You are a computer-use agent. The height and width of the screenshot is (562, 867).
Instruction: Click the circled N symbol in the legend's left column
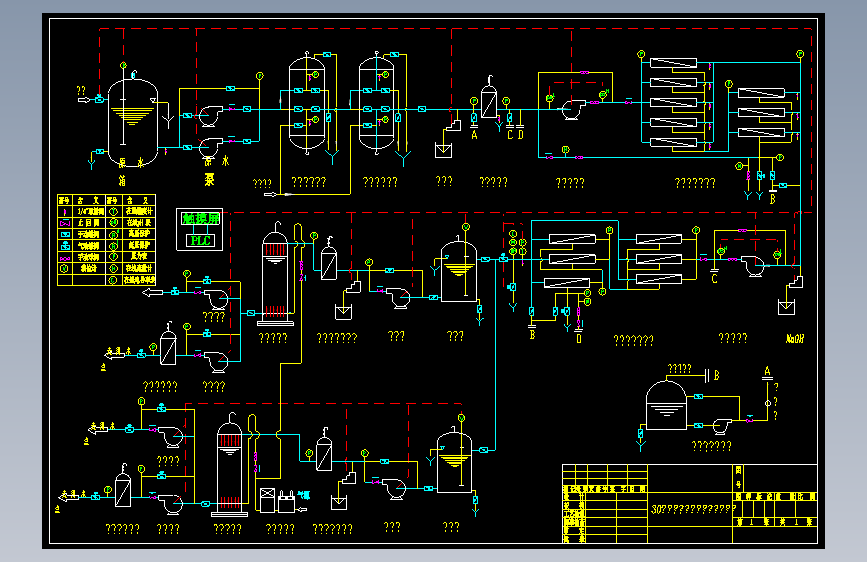coord(65,268)
